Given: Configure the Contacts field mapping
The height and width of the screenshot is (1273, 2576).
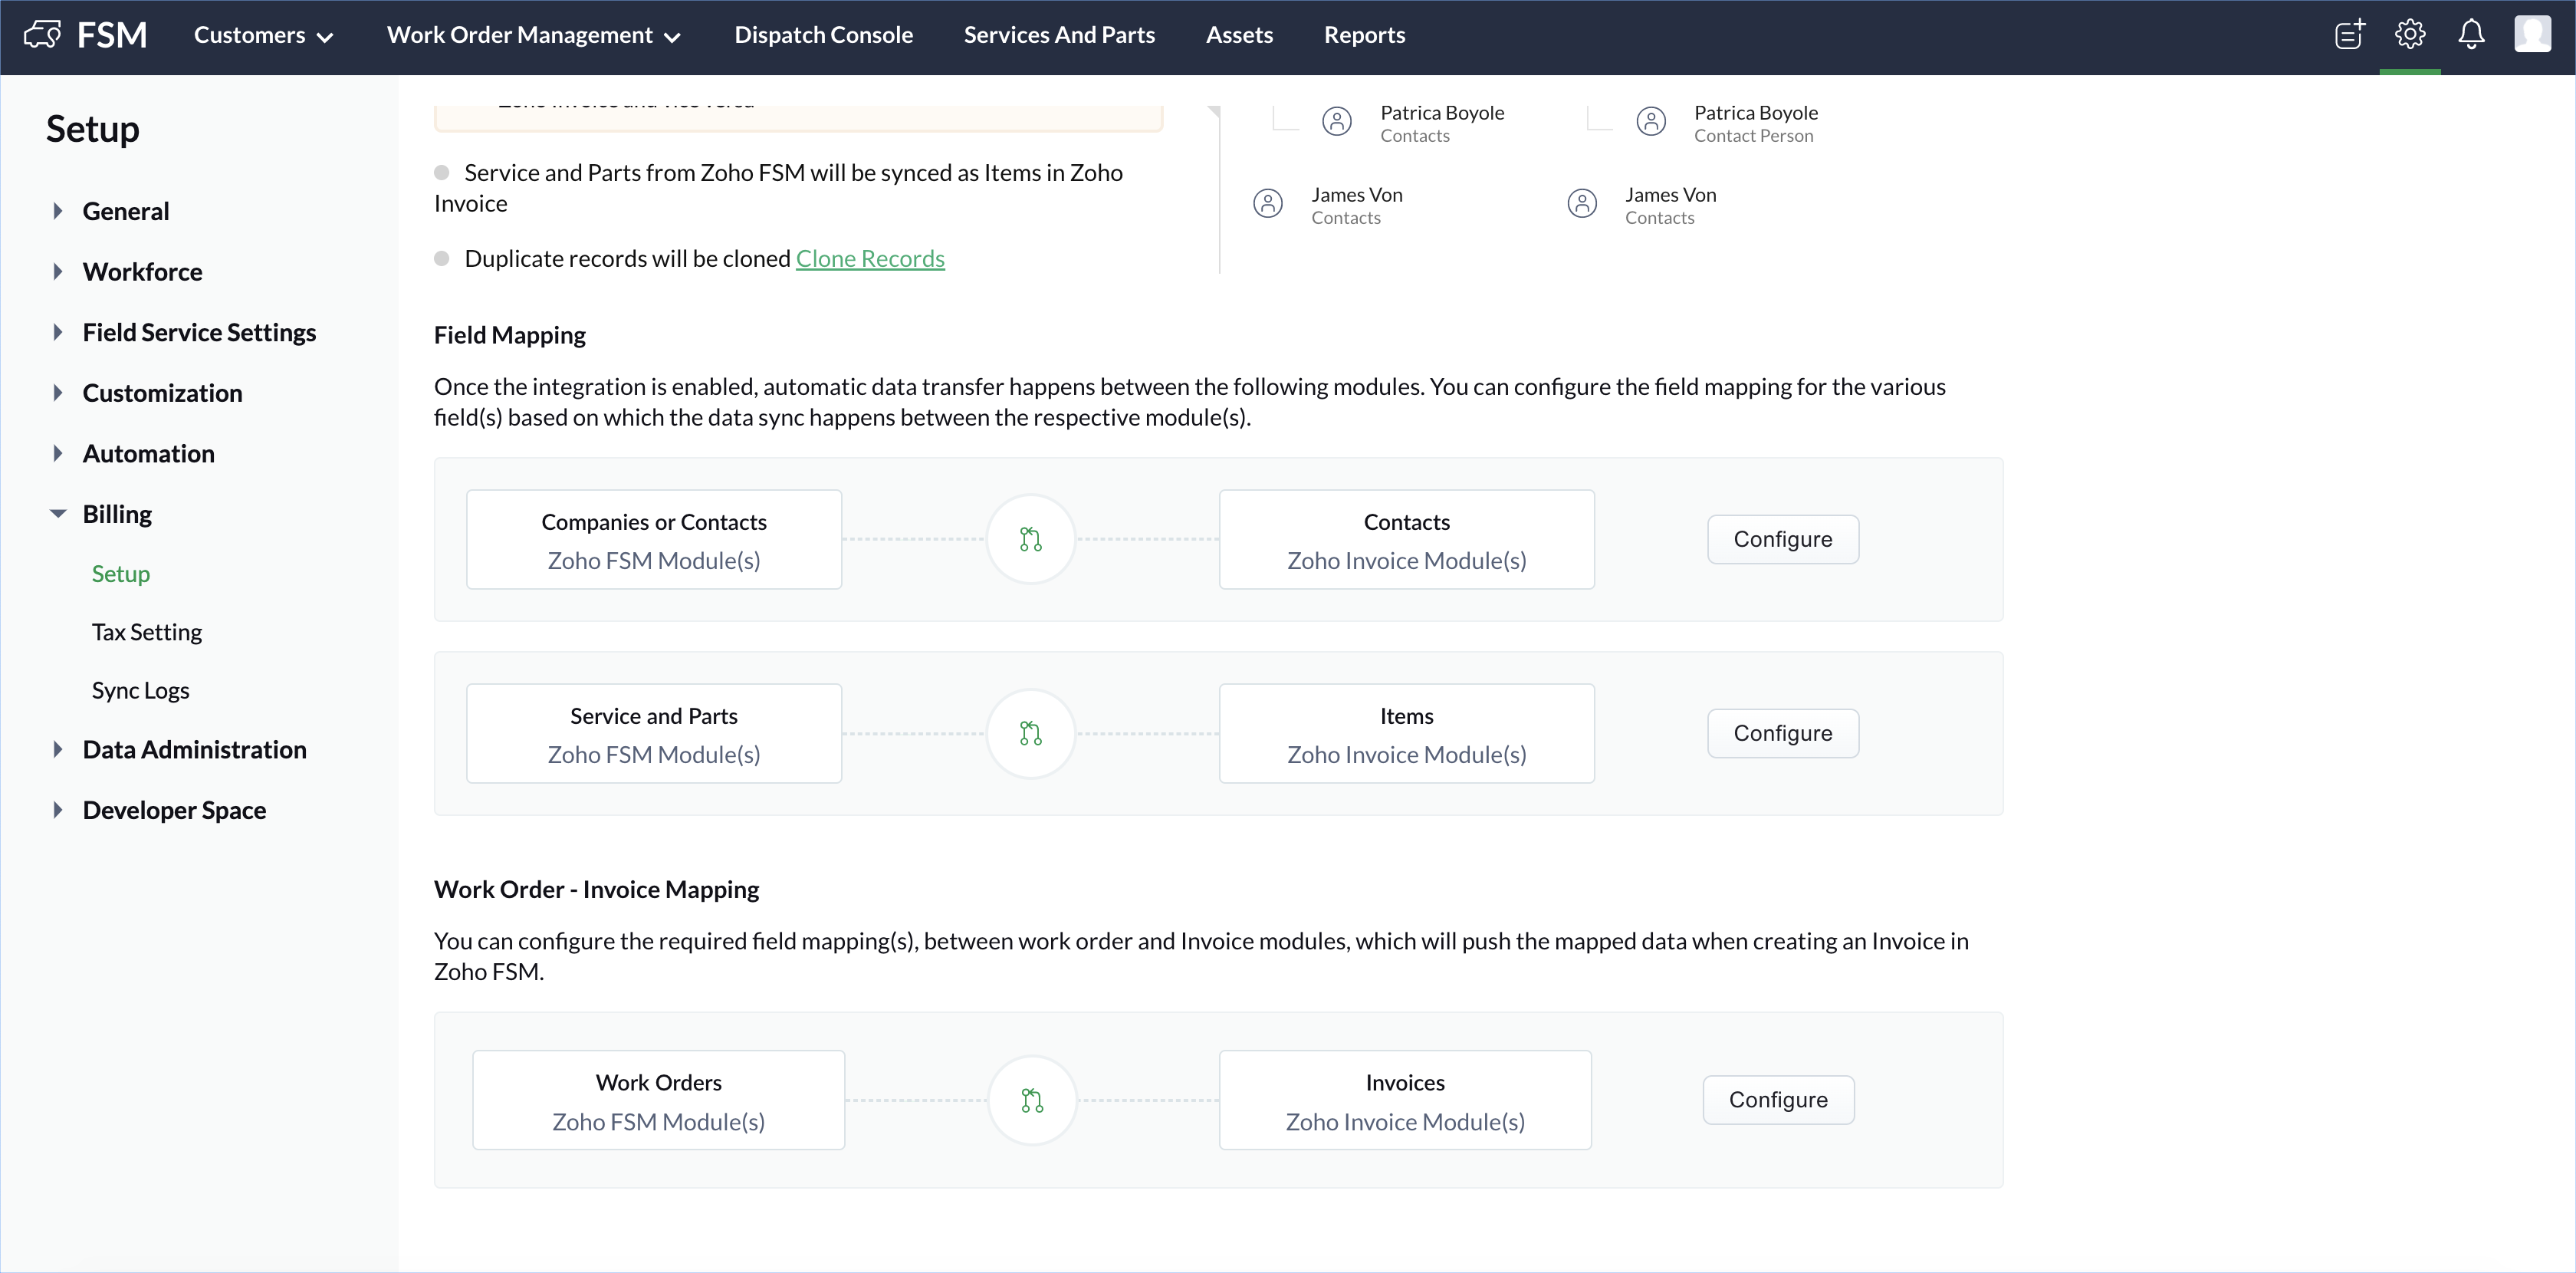Looking at the screenshot, I should [x=1782, y=539].
